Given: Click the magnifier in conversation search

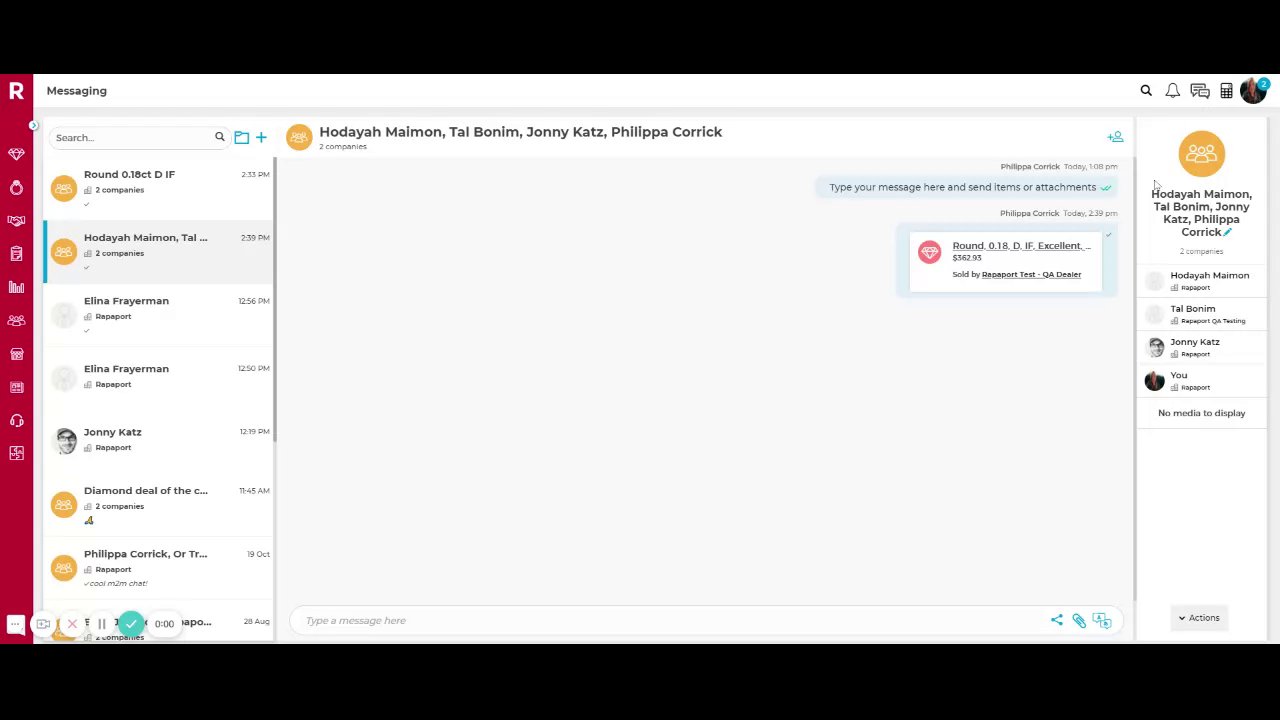Looking at the screenshot, I should [x=220, y=137].
